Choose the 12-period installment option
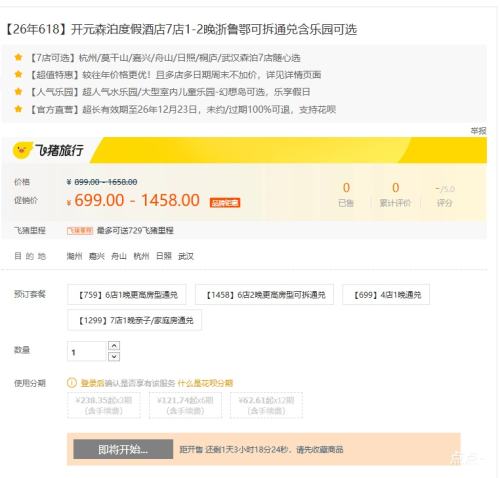This screenshot has height=478, width=500. click(x=266, y=405)
